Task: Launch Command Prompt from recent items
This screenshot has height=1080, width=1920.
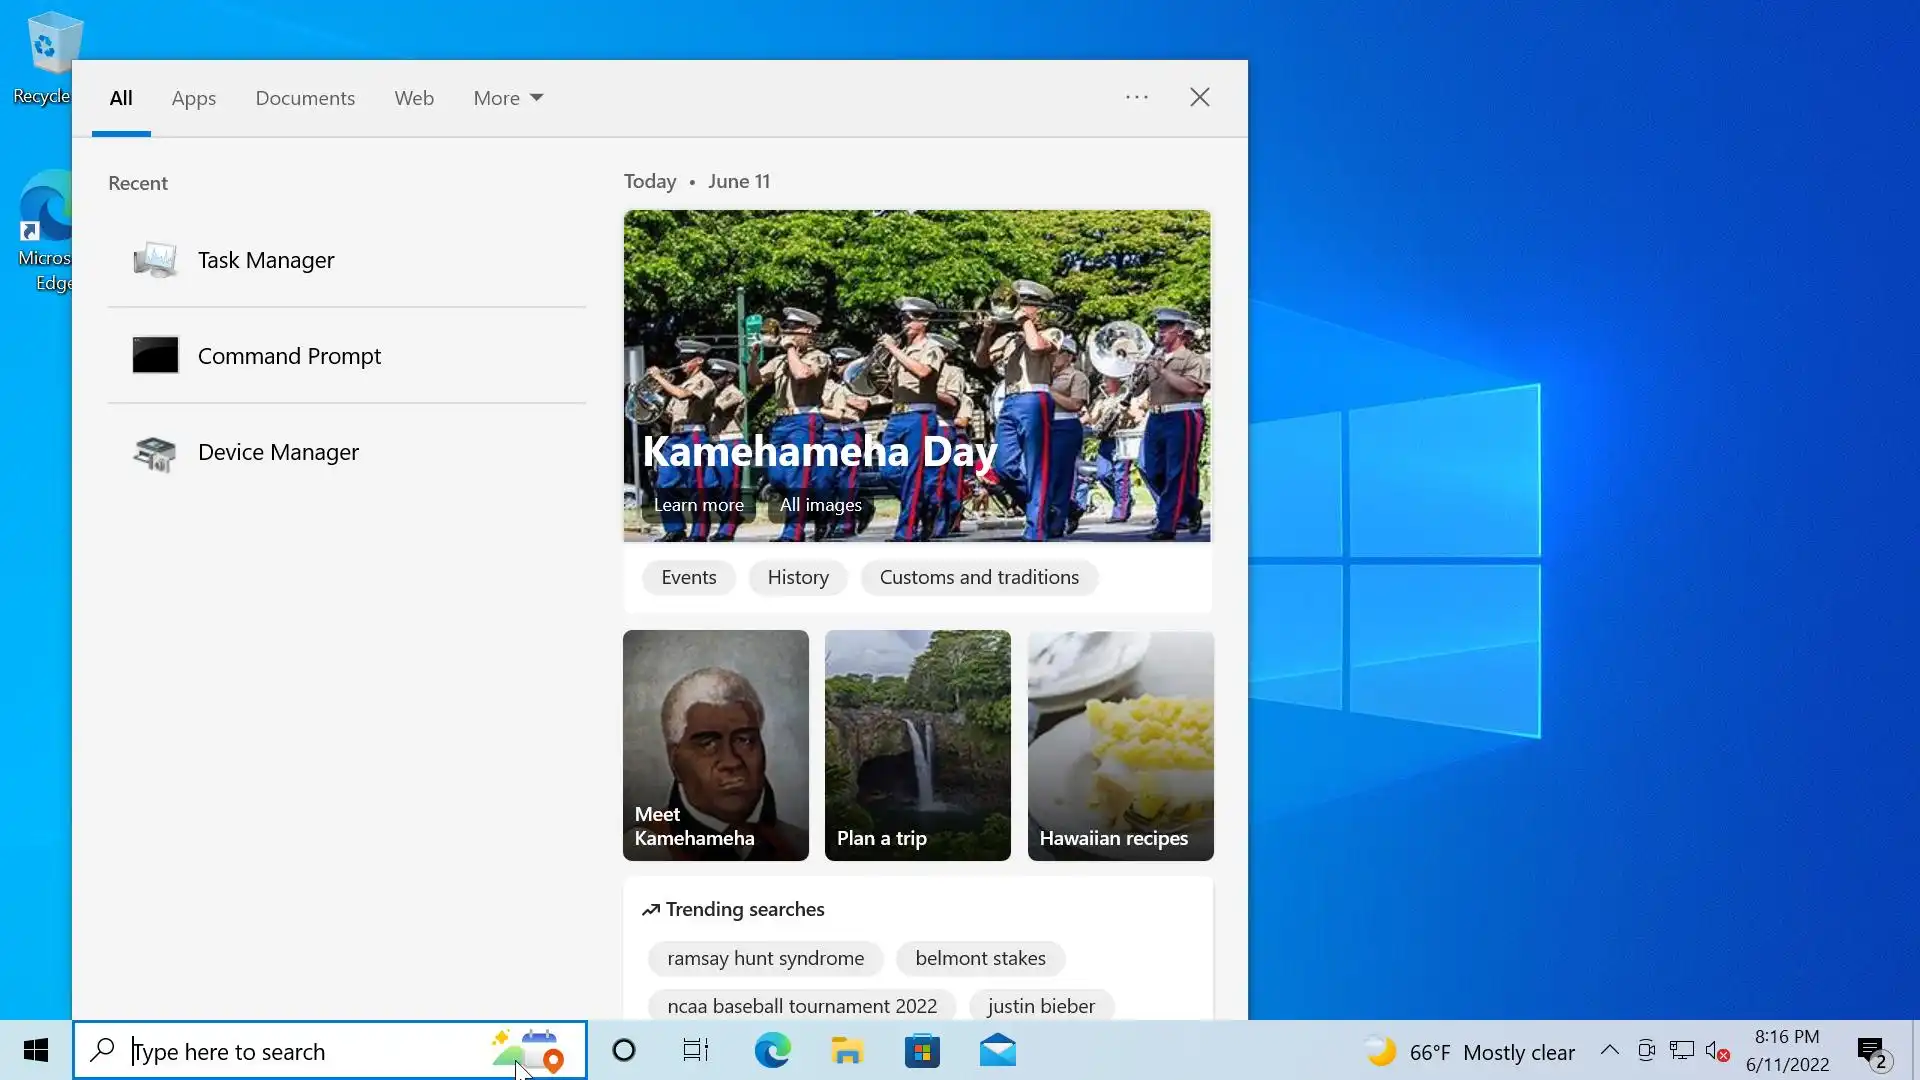Action: point(288,356)
